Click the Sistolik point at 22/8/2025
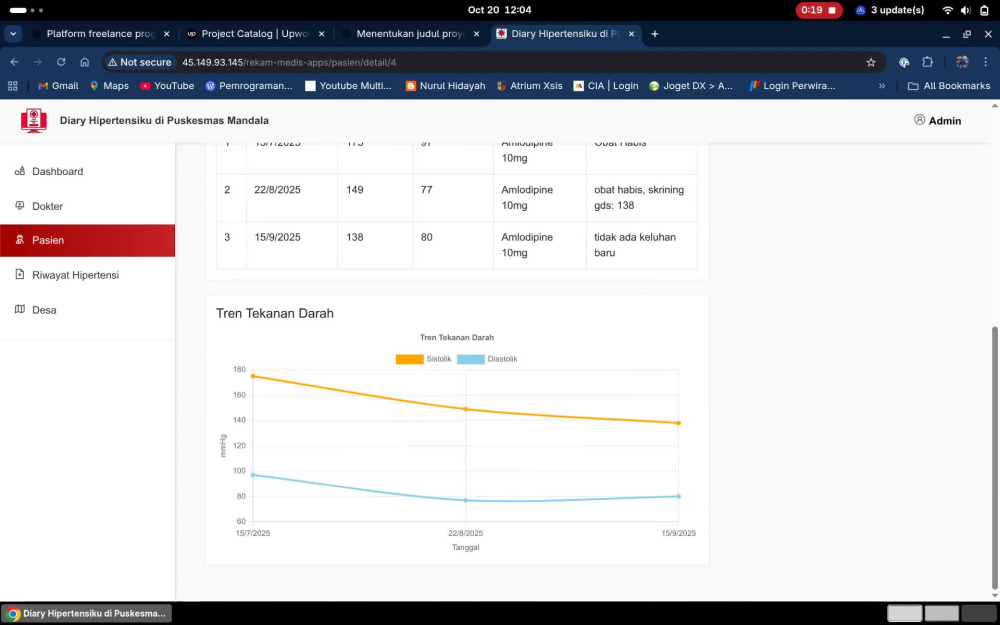The width and height of the screenshot is (1000, 625). point(466,409)
